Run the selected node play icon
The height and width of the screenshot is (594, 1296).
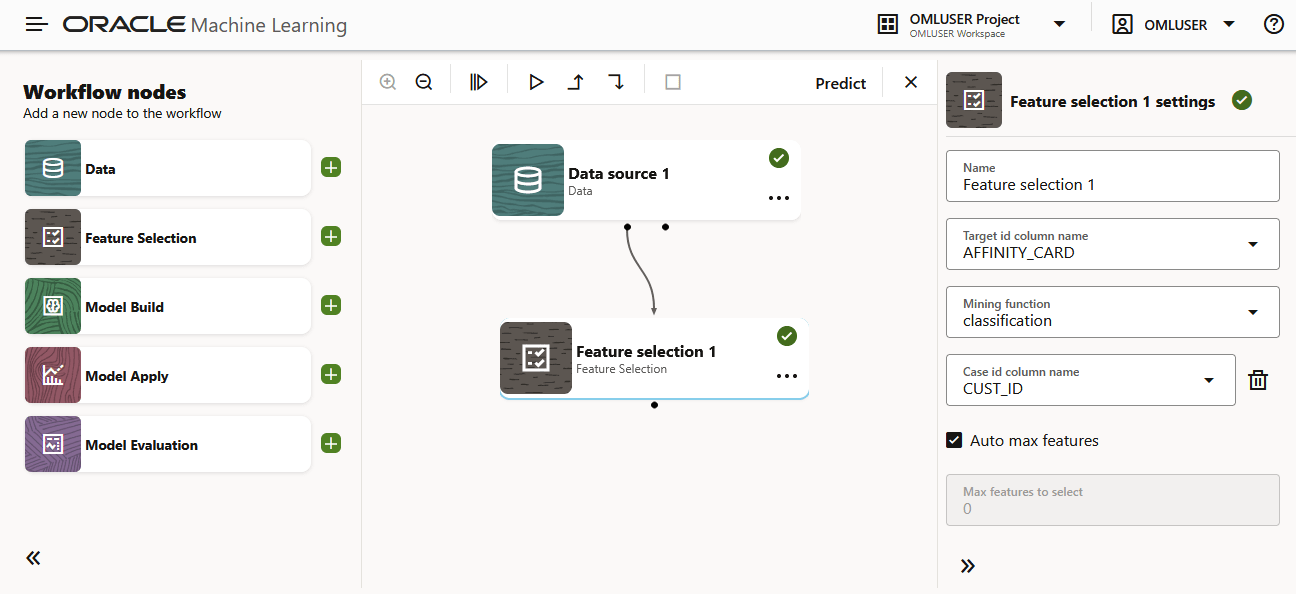pos(537,82)
